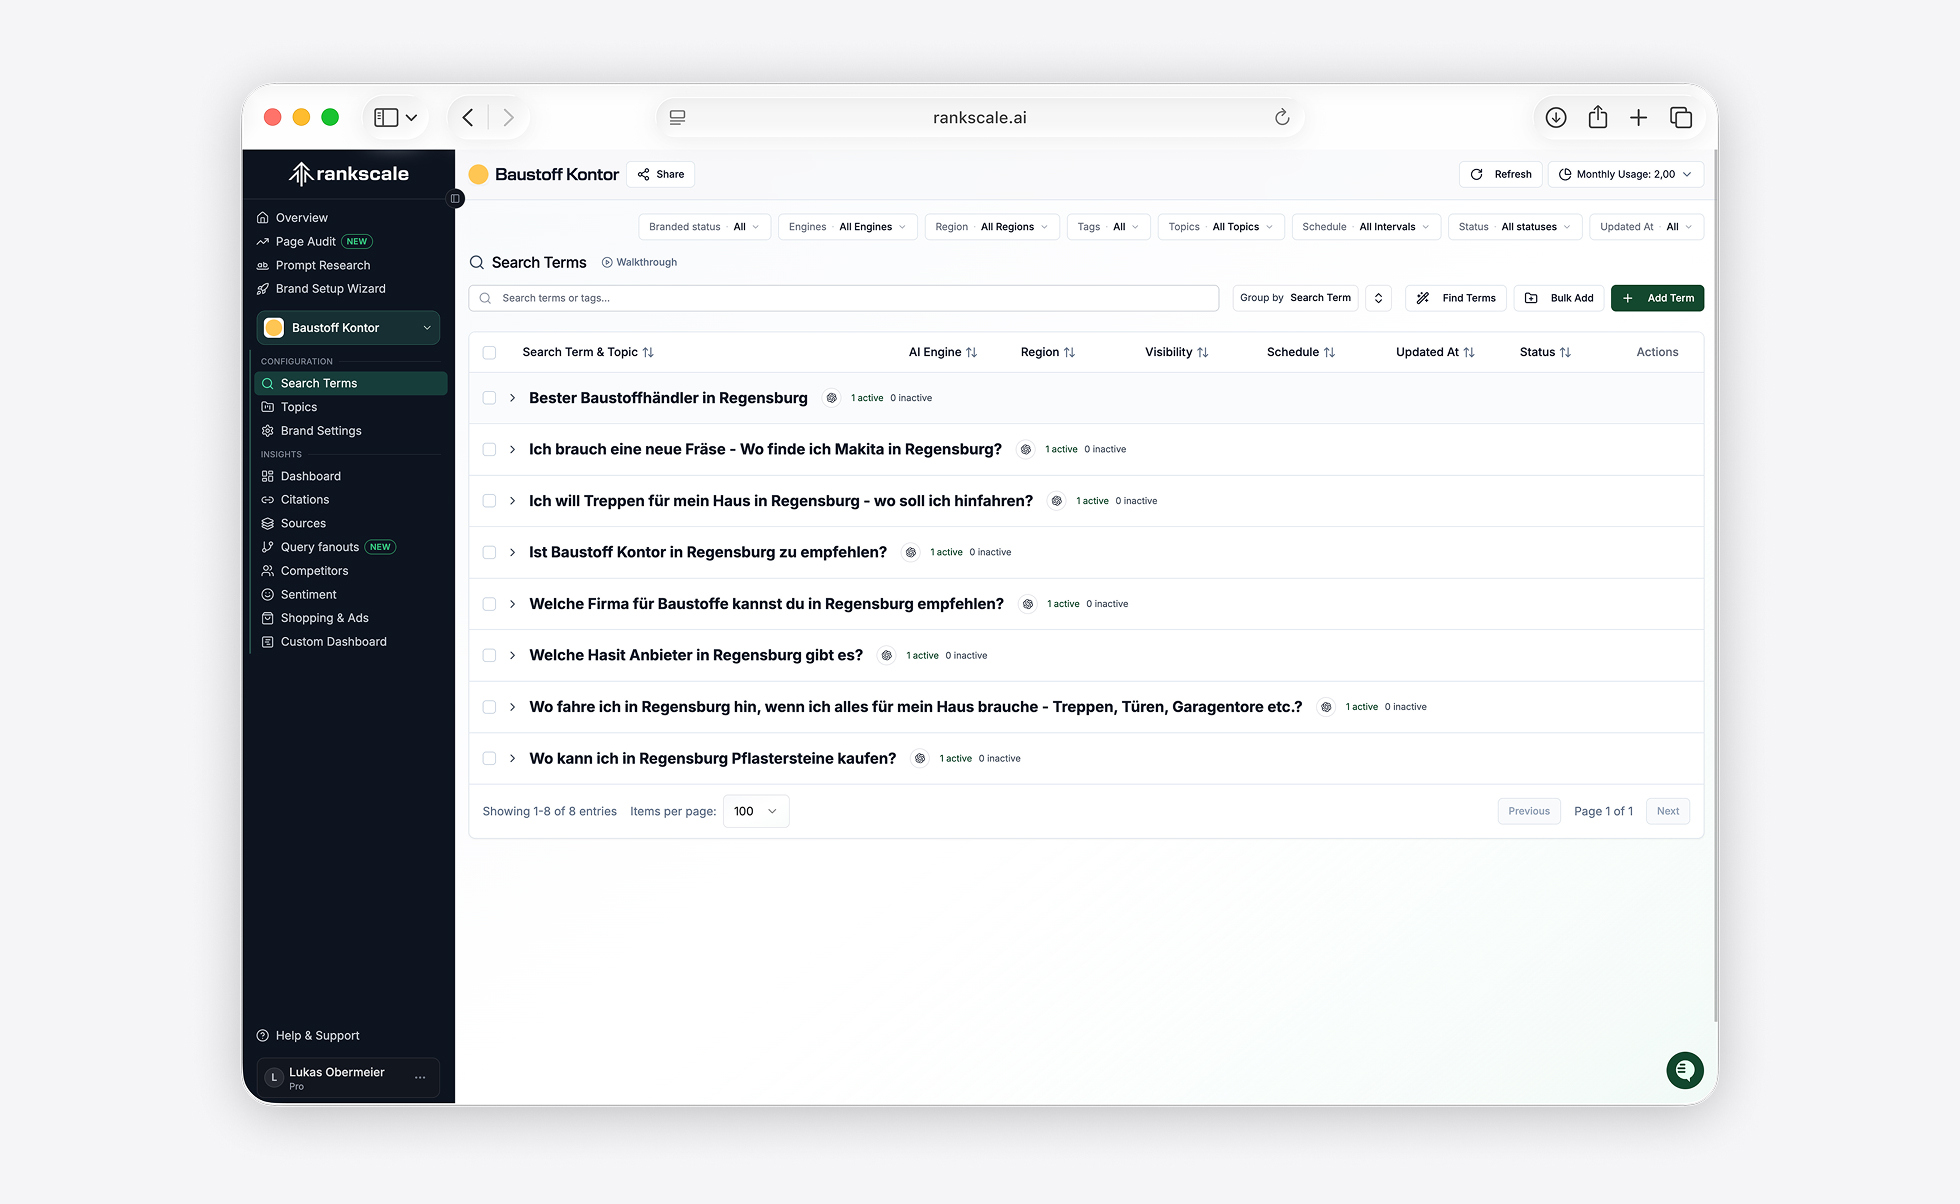Check the Welche Hasit Anbieter row
The width and height of the screenshot is (1960, 1204).
489,655
